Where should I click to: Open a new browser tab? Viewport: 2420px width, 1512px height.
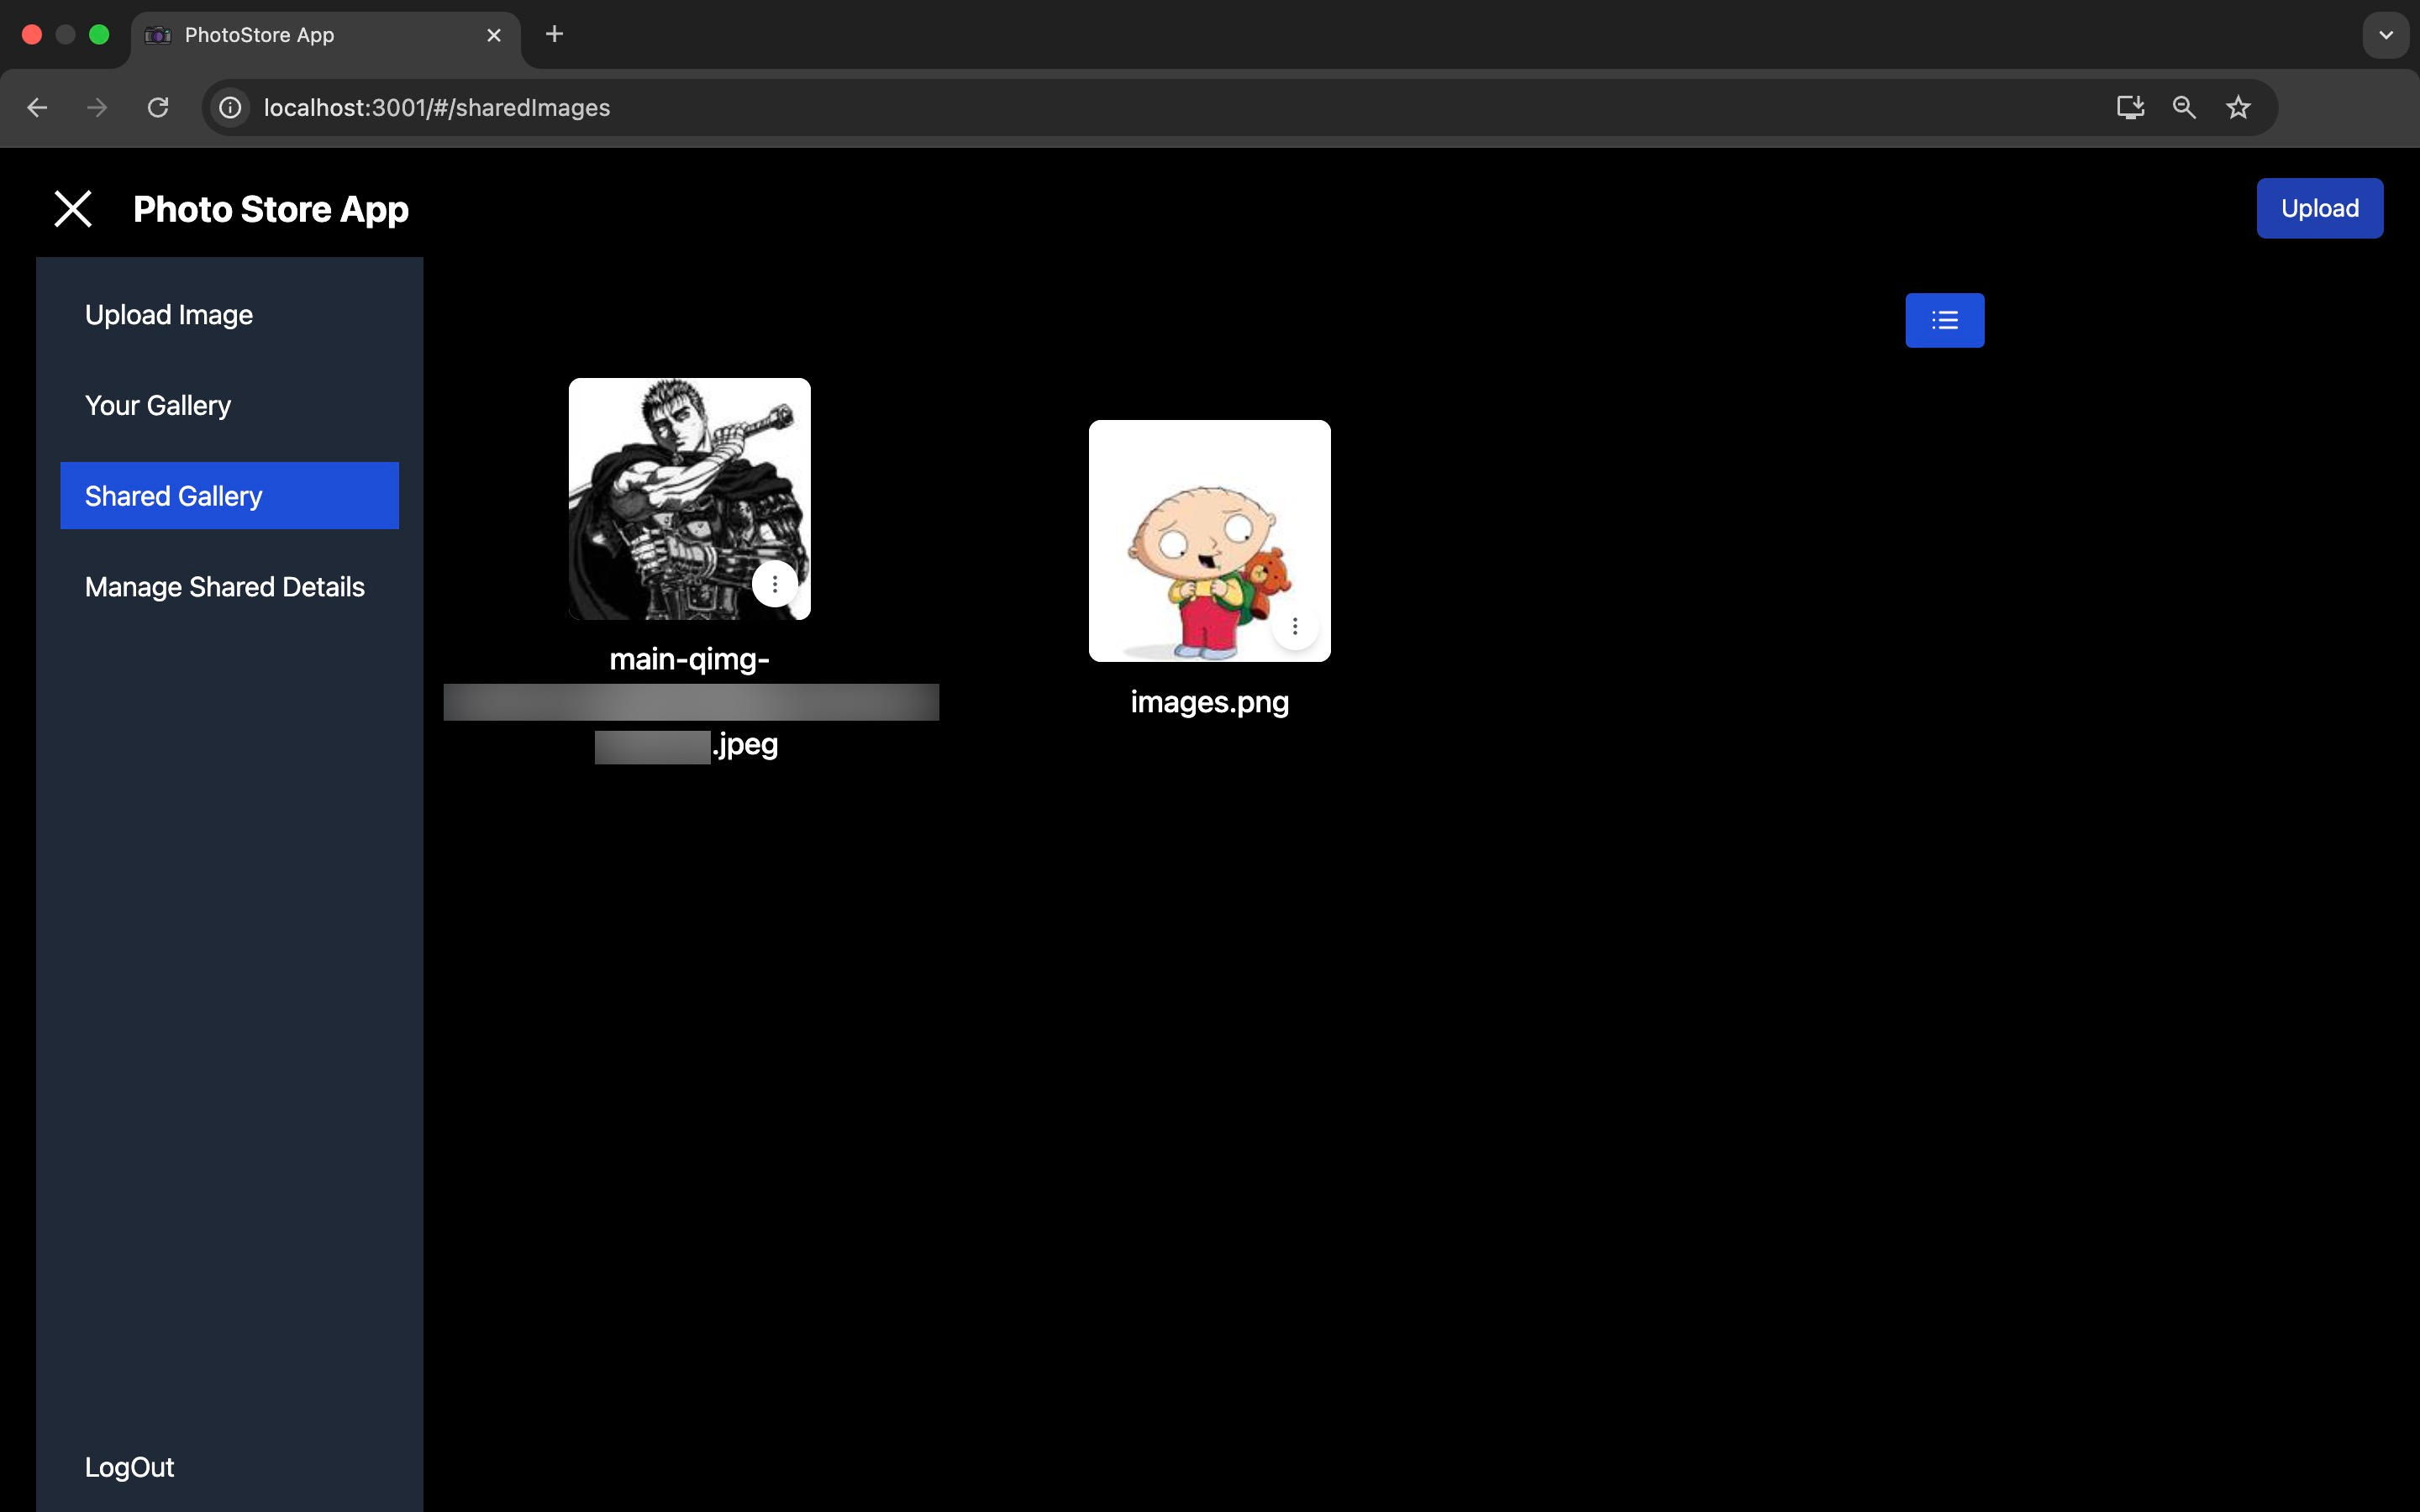(x=554, y=34)
